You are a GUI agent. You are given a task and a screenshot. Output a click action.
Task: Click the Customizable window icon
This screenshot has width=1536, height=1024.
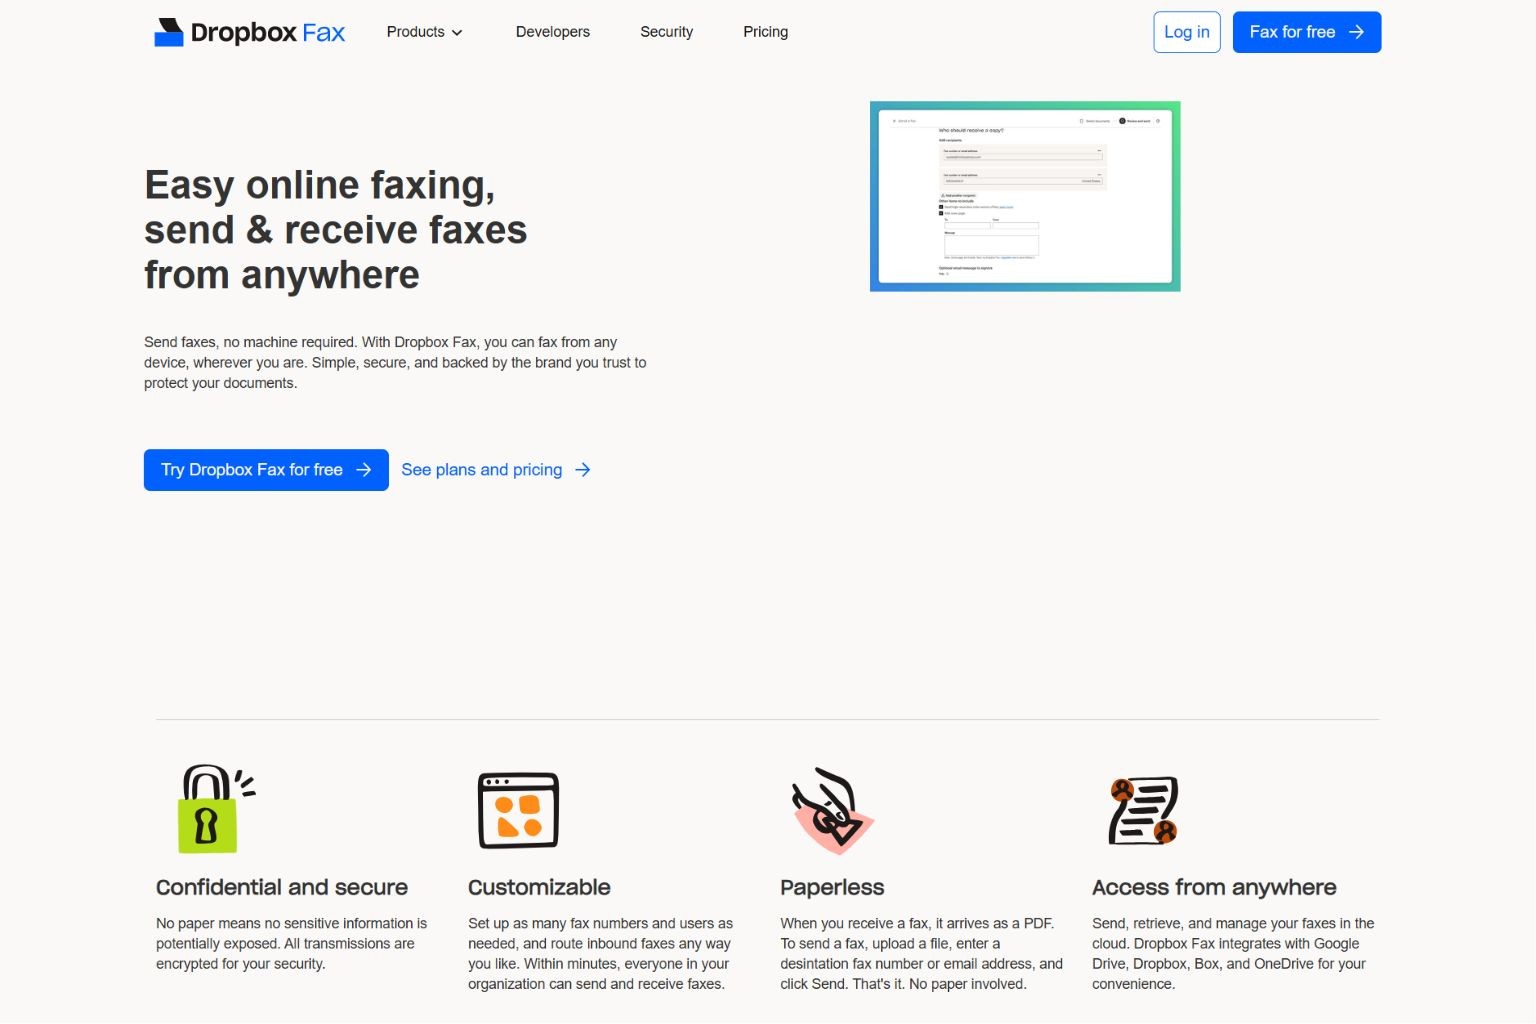click(518, 810)
